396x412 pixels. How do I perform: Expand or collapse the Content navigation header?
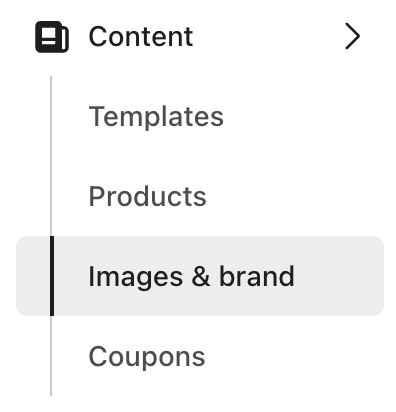pos(198,36)
